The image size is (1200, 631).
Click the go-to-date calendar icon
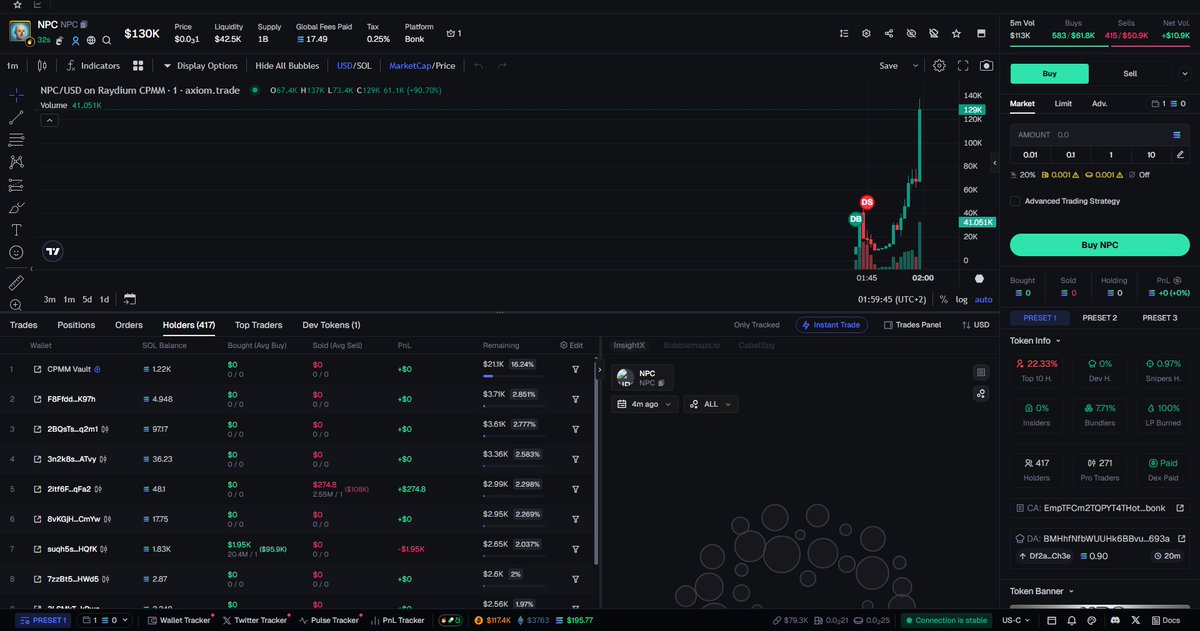click(x=130, y=299)
